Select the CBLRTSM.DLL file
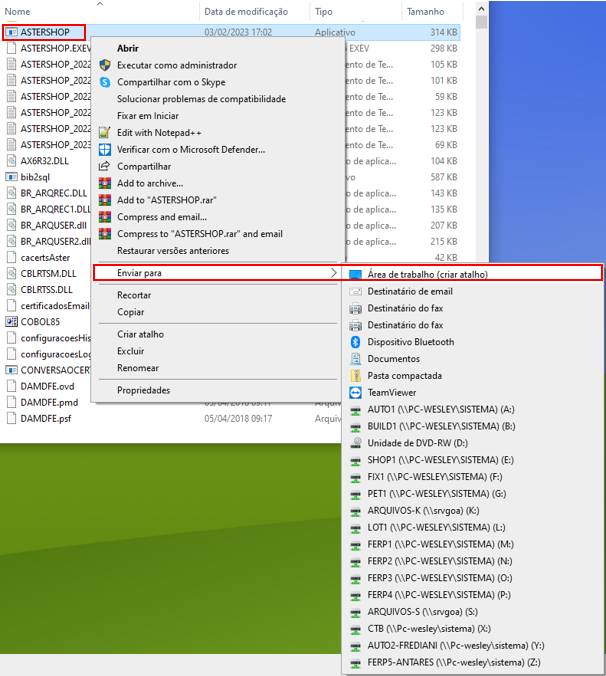 pyautogui.click(x=48, y=273)
